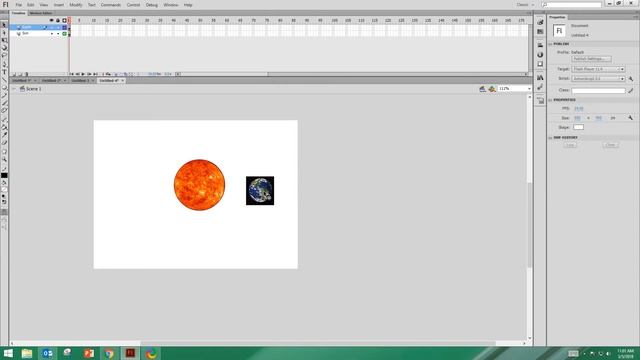This screenshot has width=640, height=360.
Task: Click in the Class input field
Action: coord(598,90)
